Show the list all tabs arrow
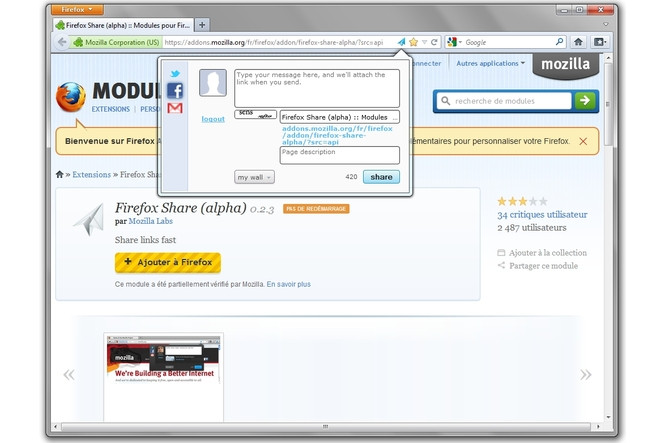The image size is (664, 443). (x=606, y=24)
